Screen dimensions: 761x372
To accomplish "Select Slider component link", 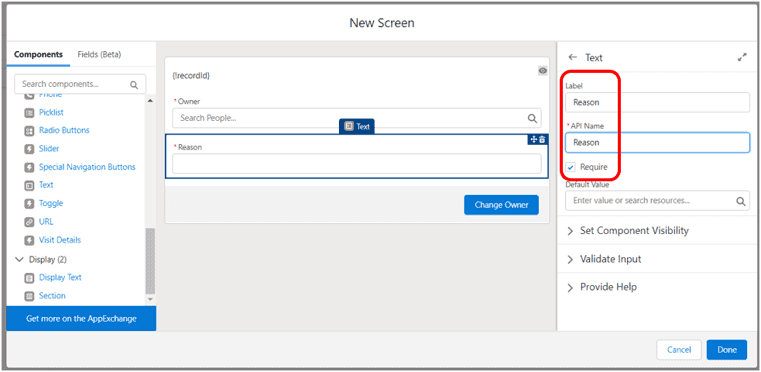I will [49, 149].
